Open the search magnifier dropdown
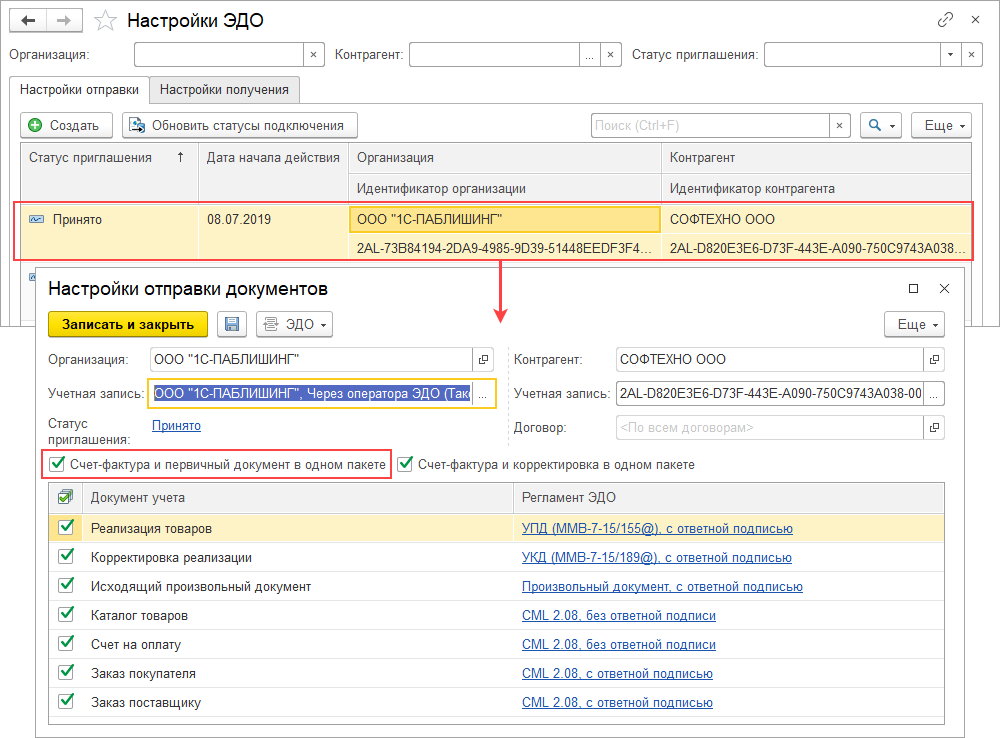1000x738 pixels. [x=881, y=125]
